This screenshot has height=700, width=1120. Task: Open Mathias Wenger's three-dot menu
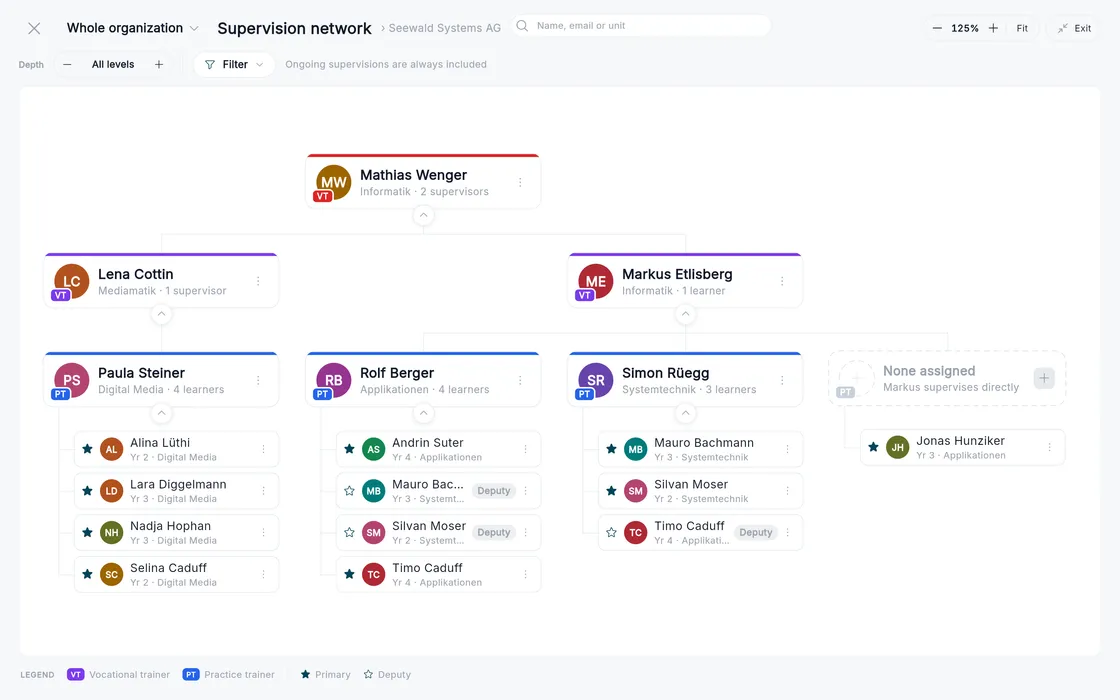point(520,183)
